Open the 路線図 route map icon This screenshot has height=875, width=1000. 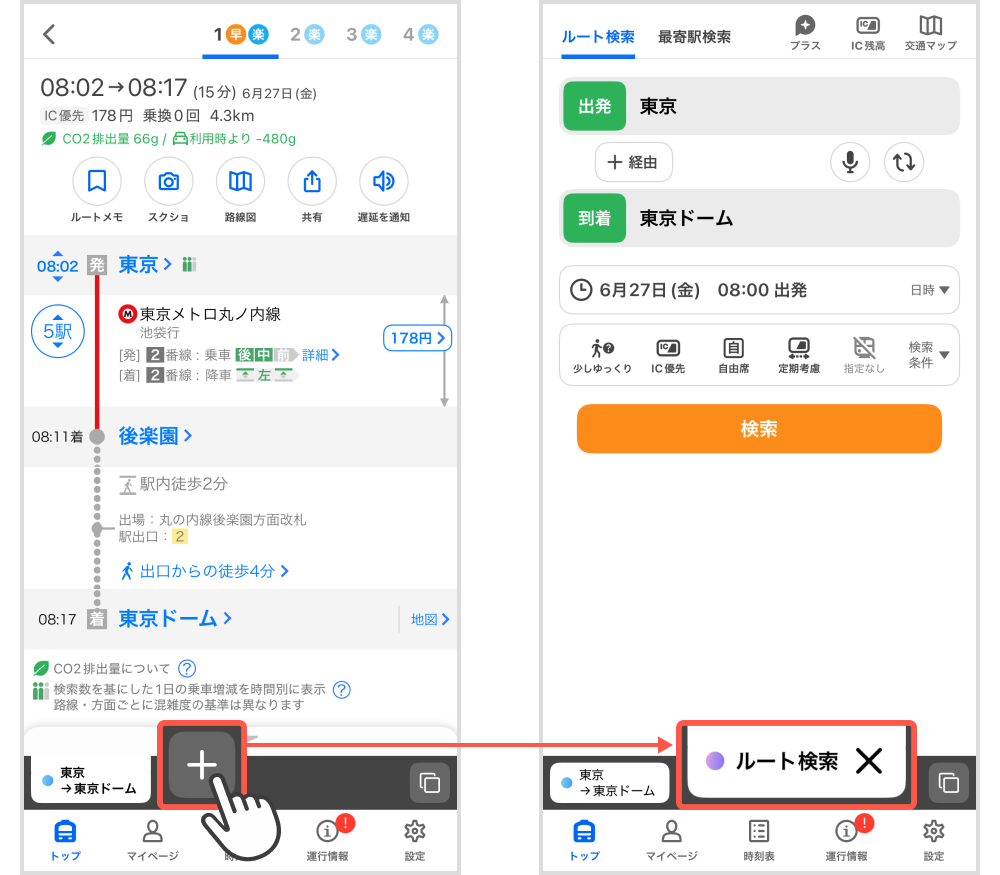[x=240, y=182]
